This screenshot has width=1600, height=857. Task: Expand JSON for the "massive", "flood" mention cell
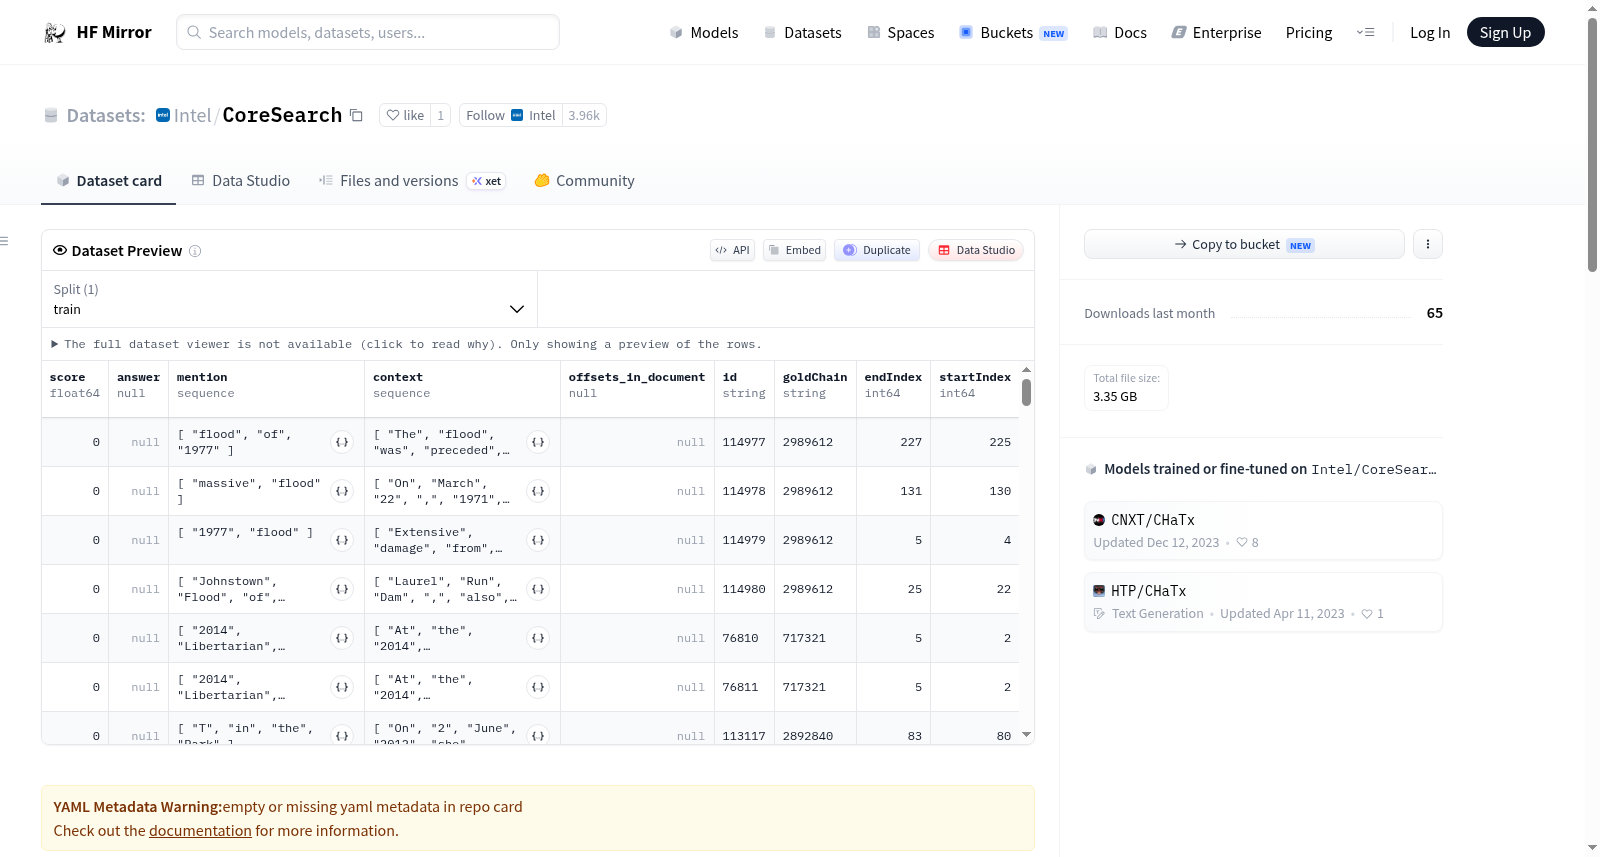click(x=342, y=491)
